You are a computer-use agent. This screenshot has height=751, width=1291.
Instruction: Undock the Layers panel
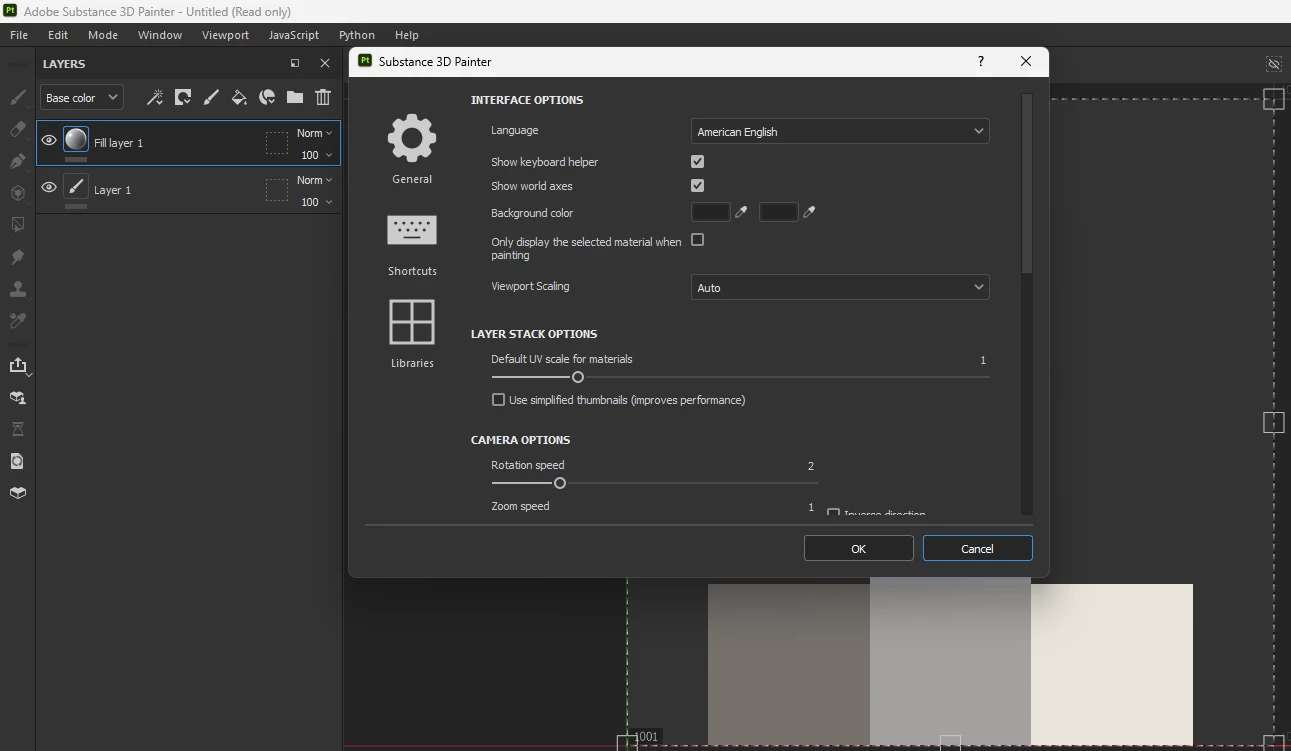[295, 63]
